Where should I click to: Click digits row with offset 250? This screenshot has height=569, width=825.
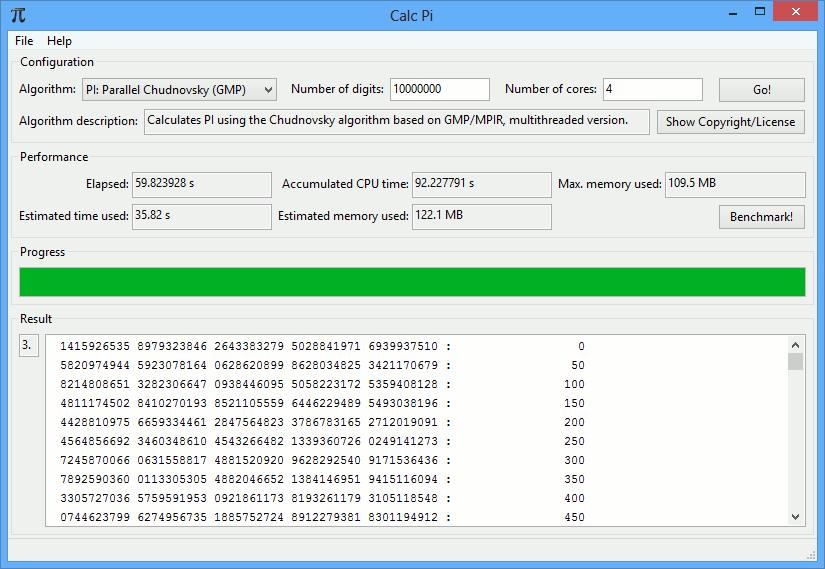pos(323,441)
